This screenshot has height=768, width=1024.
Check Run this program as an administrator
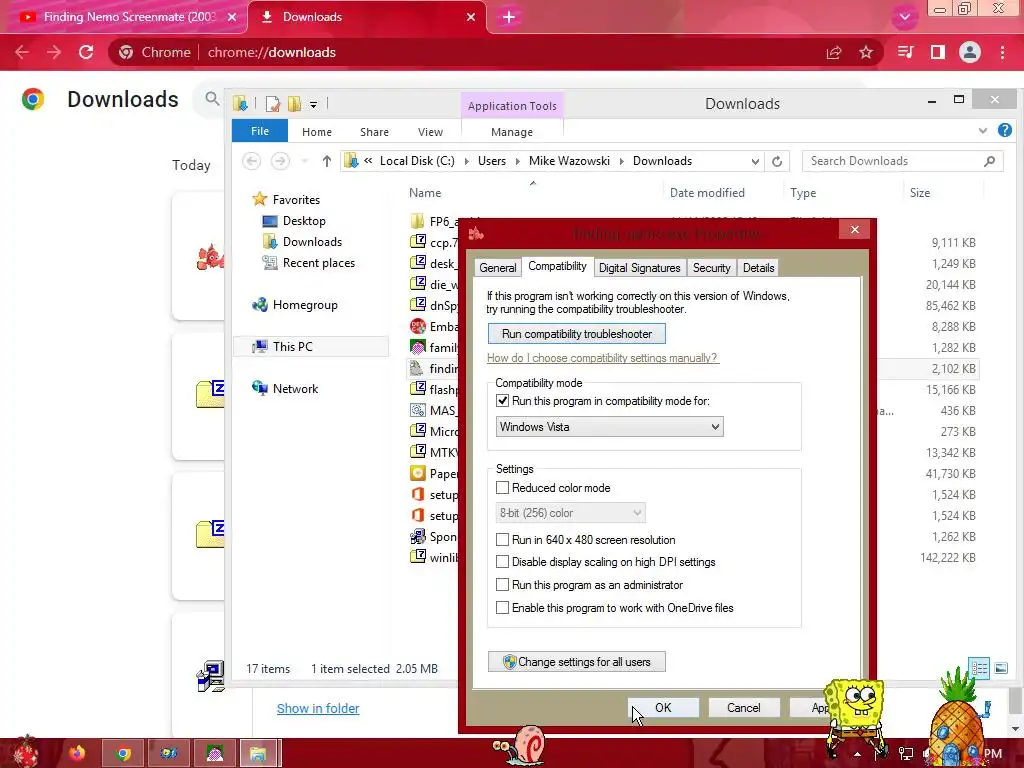pos(502,584)
